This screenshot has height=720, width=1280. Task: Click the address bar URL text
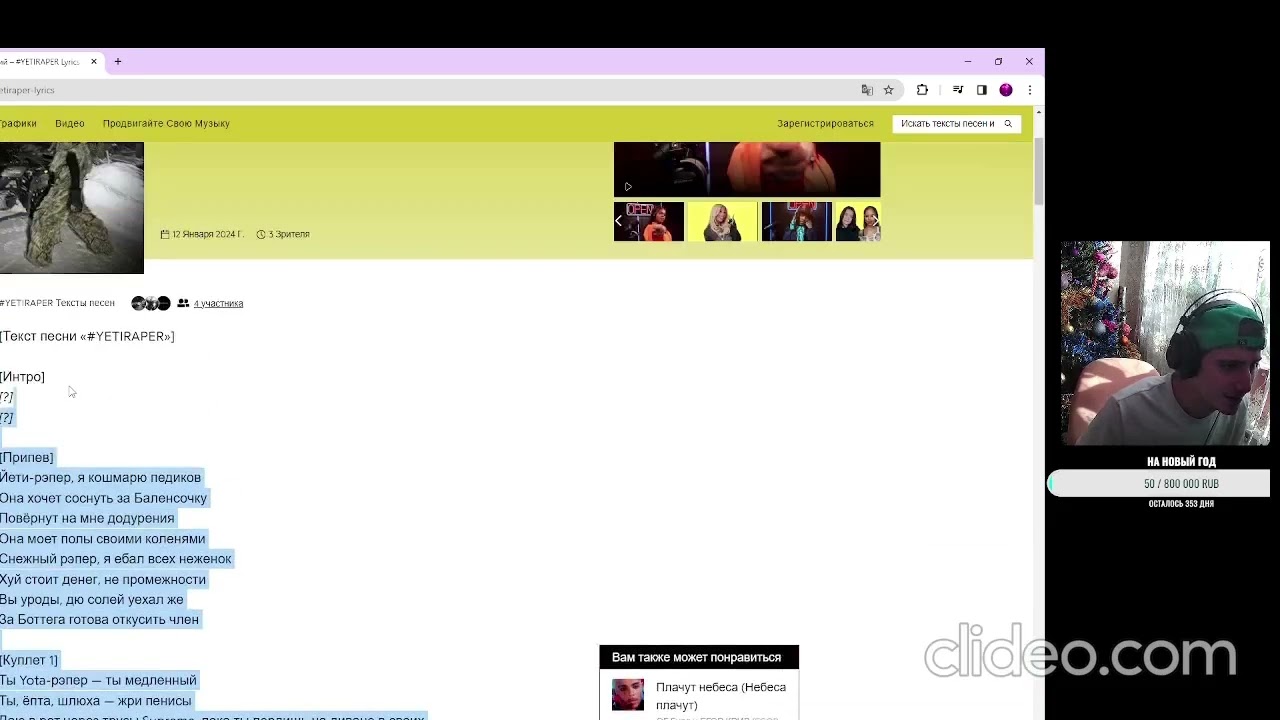pos(27,90)
